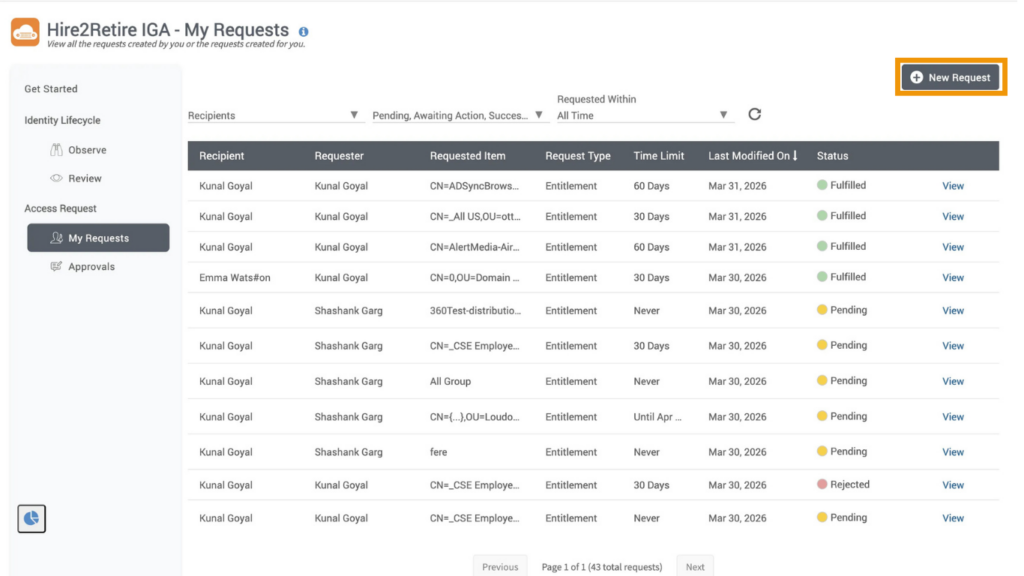Viewport: 1024px width, 576px height.
Task: Click the page count text 43 total requests
Action: (x=601, y=567)
